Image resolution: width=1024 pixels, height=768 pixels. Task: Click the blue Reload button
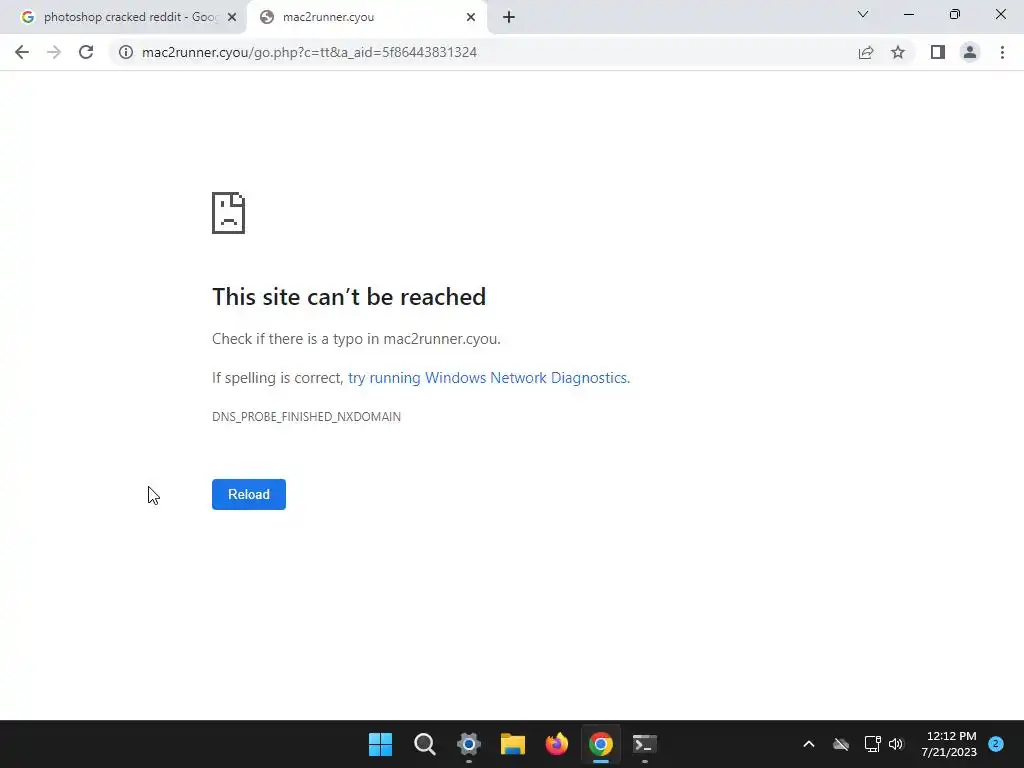[x=249, y=494]
